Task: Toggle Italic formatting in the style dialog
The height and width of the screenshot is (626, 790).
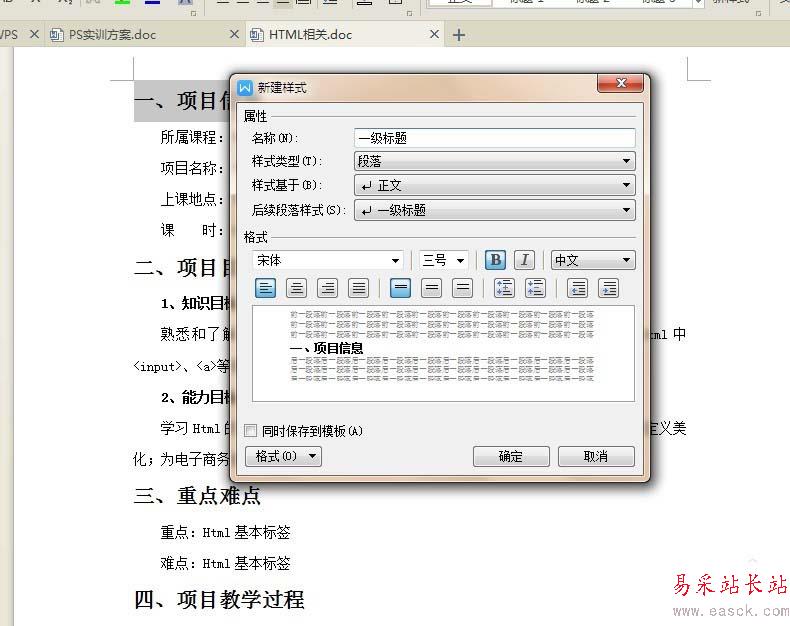Action: click(x=524, y=260)
